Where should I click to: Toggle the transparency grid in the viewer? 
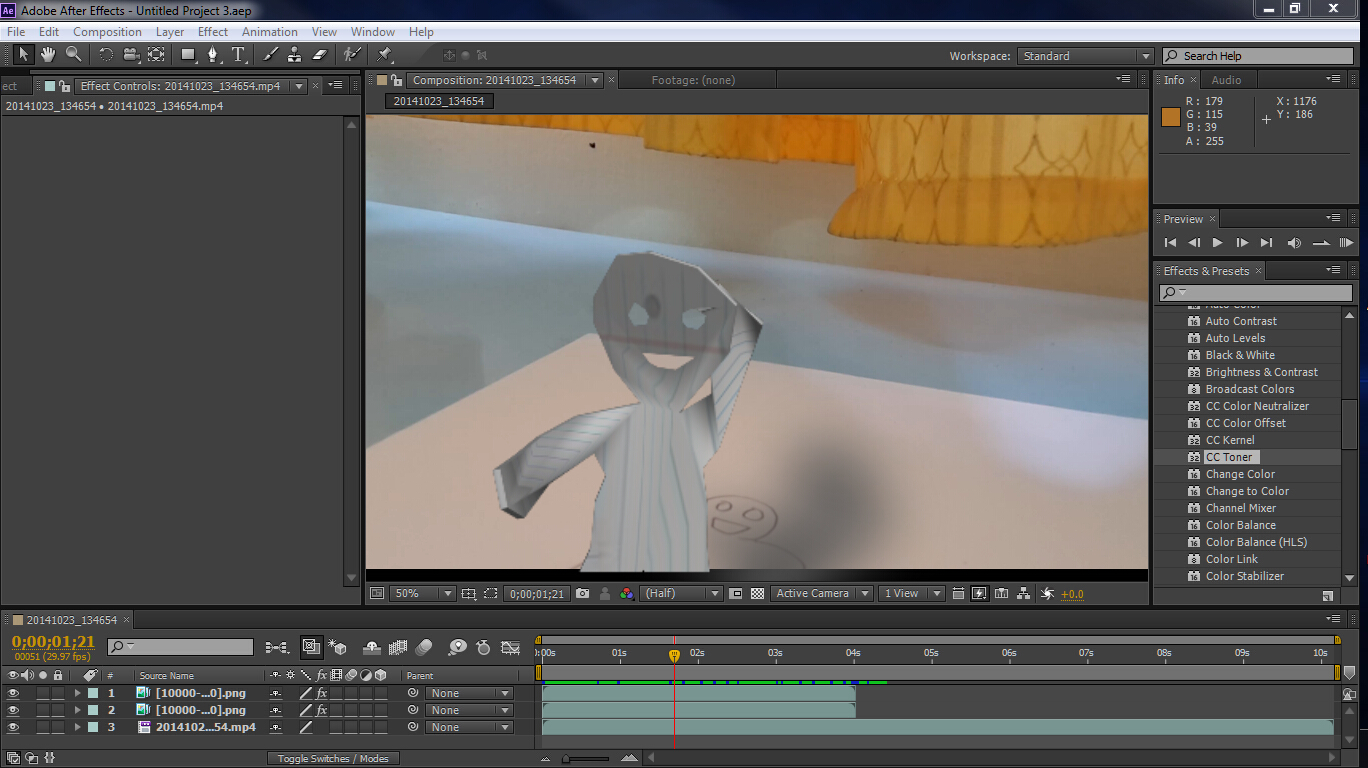[758, 593]
